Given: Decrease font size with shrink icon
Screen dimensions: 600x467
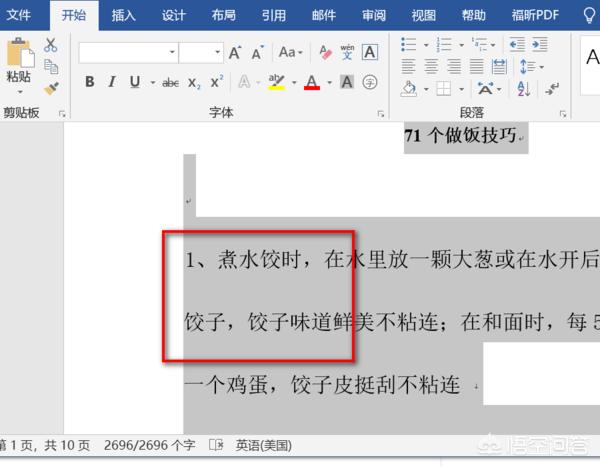Looking at the screenshot, I should (x=258, y=53).
